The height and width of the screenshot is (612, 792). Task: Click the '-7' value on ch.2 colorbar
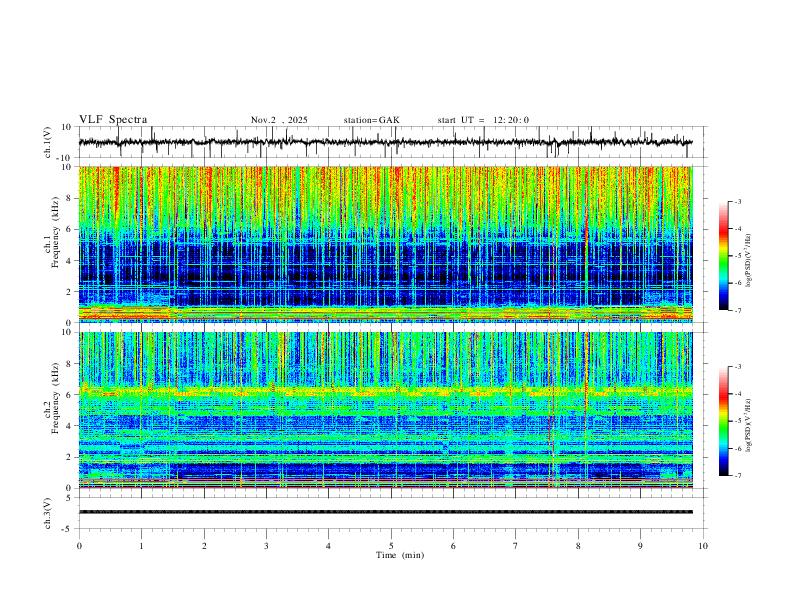tap(737, 475)
